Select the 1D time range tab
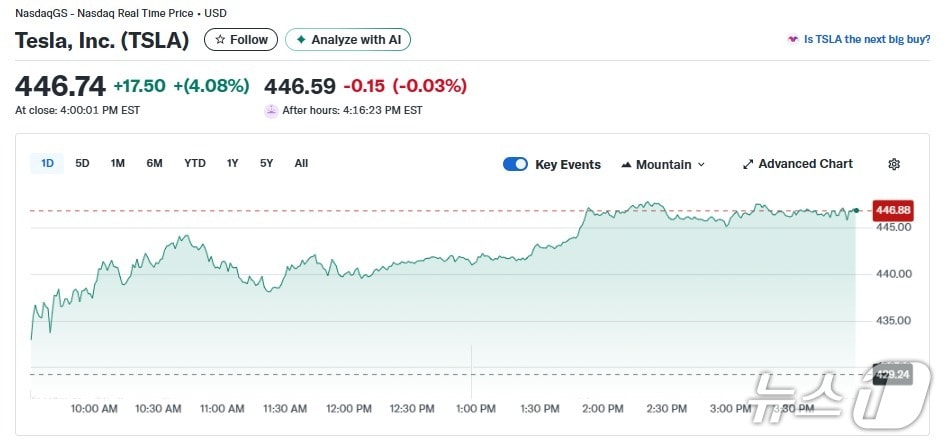The width and height of the screenshot is (945, 443). [x=47, y=163]
